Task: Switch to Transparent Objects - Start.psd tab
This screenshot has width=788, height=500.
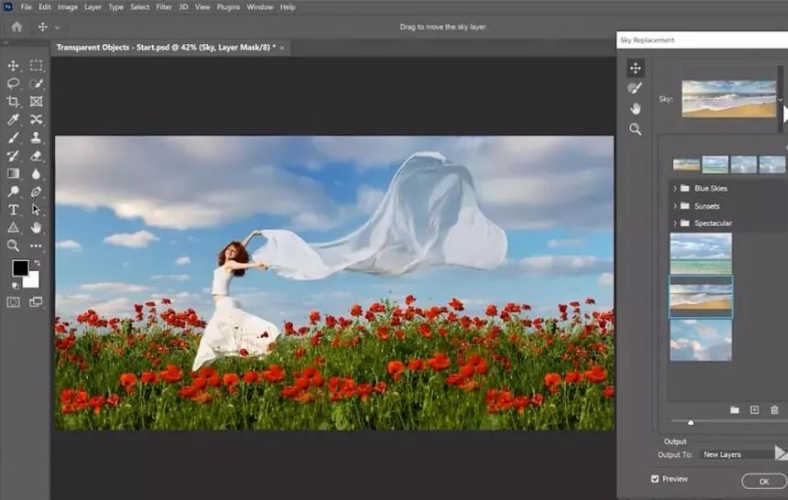Action: click(x=166, y=47)
